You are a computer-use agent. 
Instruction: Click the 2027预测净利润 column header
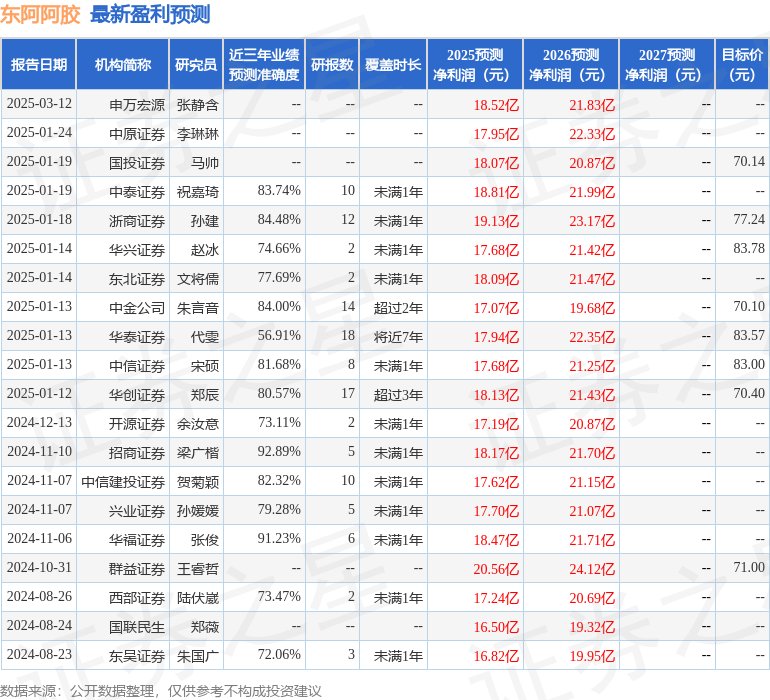pos(667,64)
